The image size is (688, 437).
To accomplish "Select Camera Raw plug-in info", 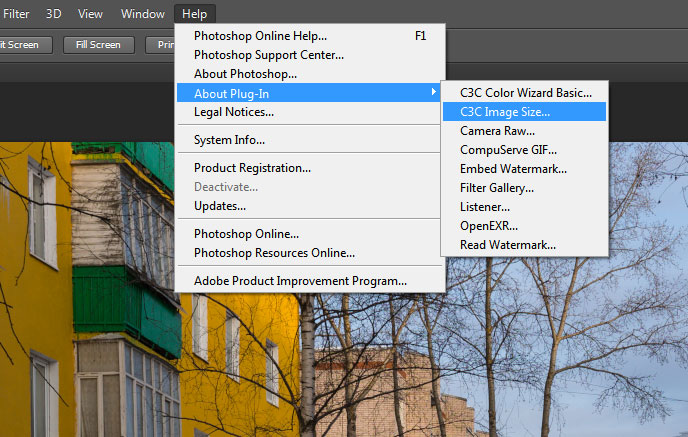I will pyautogui.click(x=525, y=131).
